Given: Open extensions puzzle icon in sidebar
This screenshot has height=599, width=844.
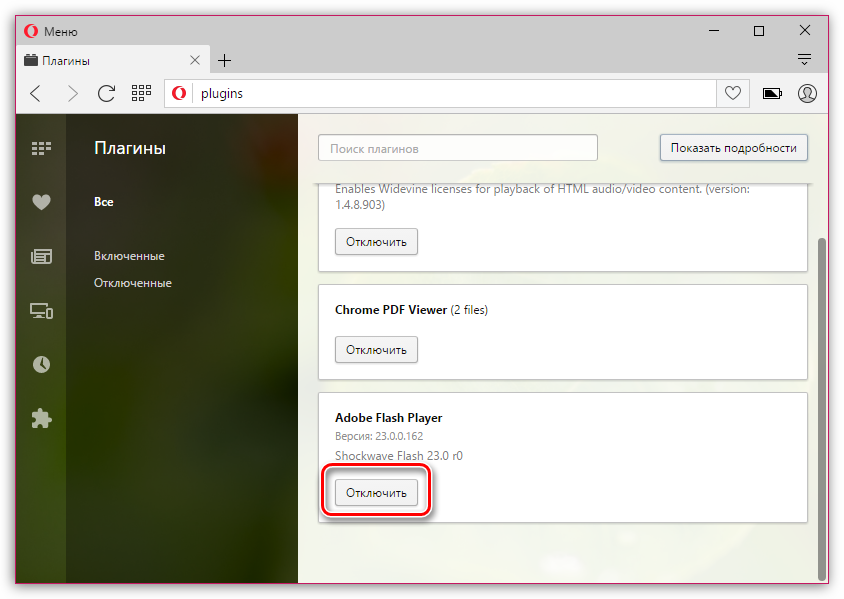Looking at the screenshot, I should tap(41, 419).
